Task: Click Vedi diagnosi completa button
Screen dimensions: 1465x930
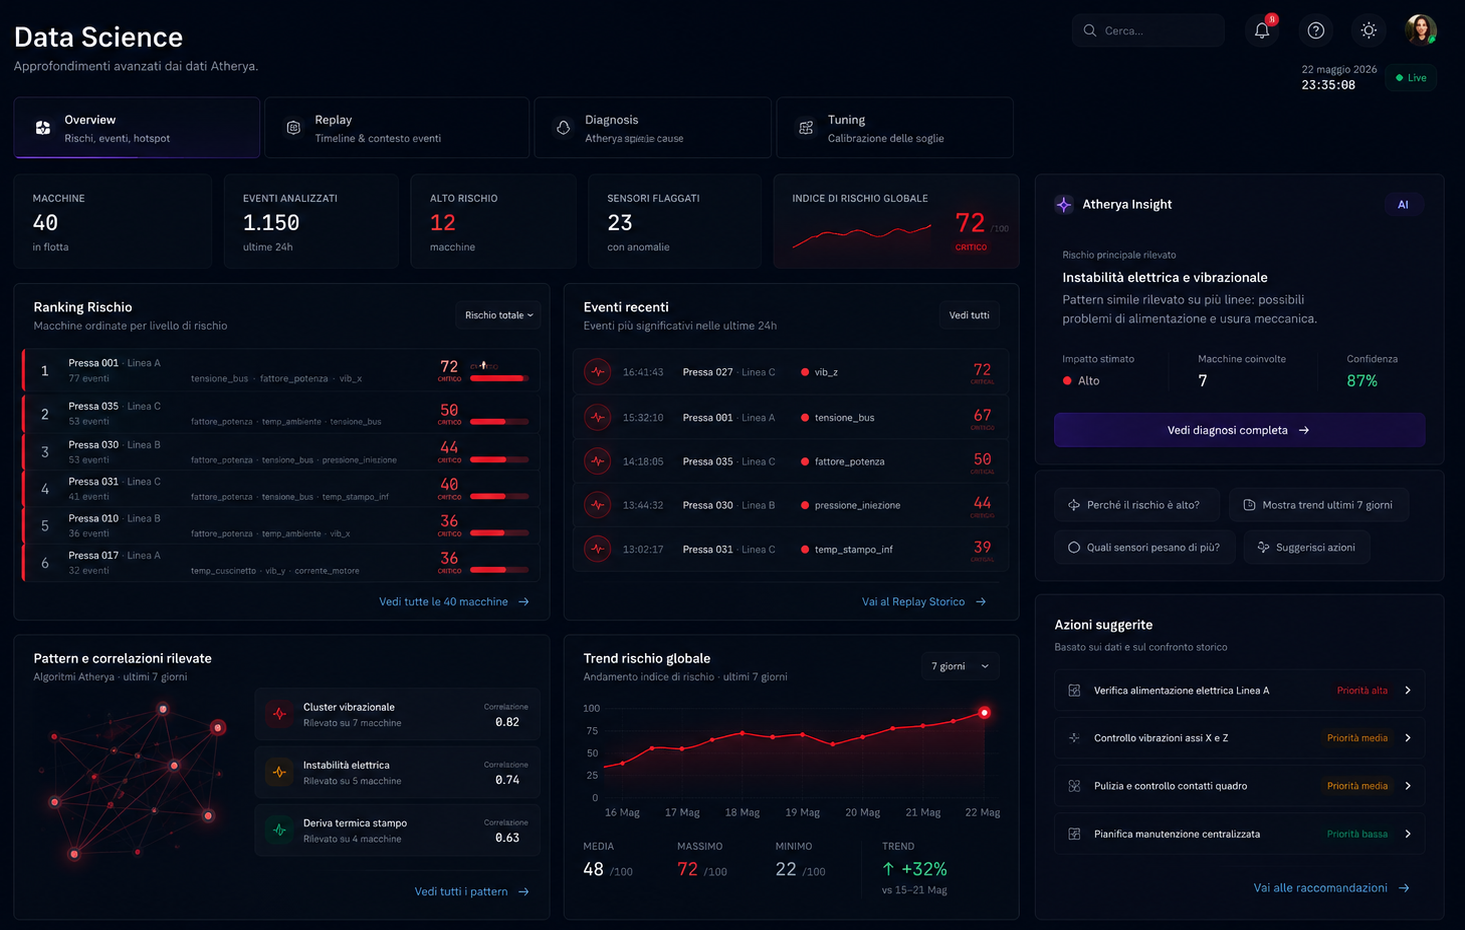Action: click(x=1239, y=430)
